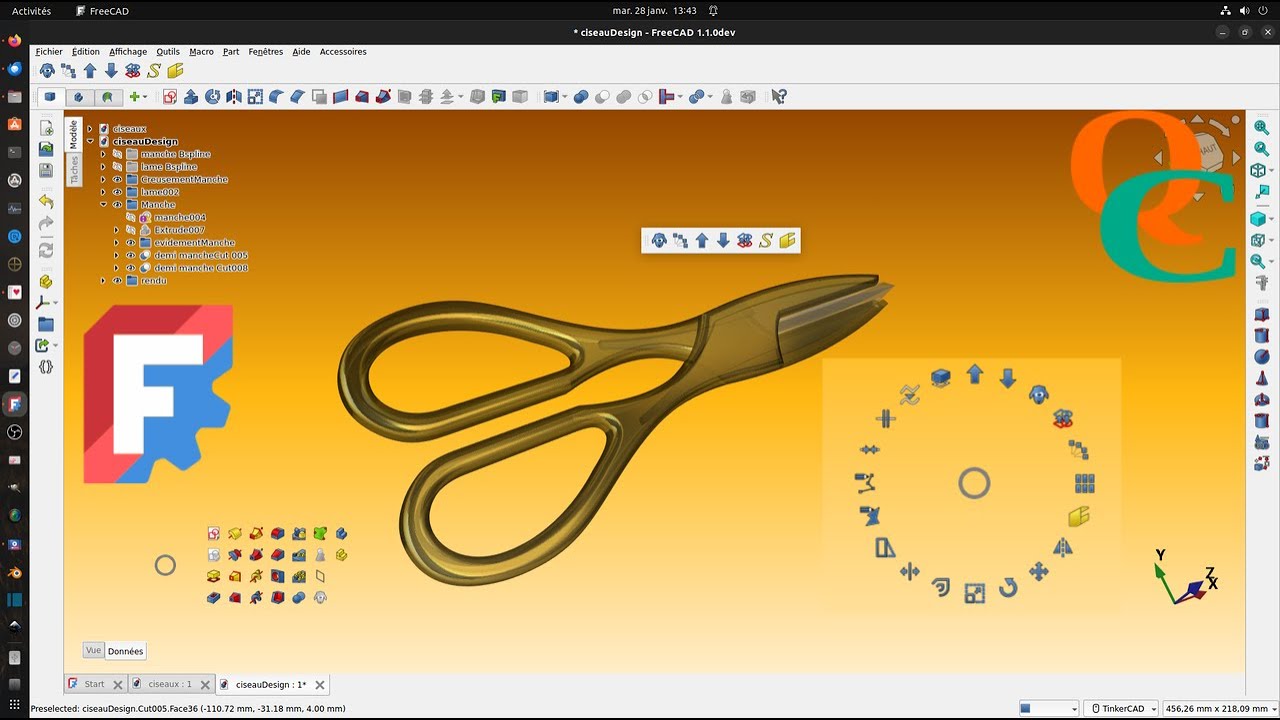
Task: Expand the manche Bspline tree item
Action: pyautogui.click(x=103, y=154)
